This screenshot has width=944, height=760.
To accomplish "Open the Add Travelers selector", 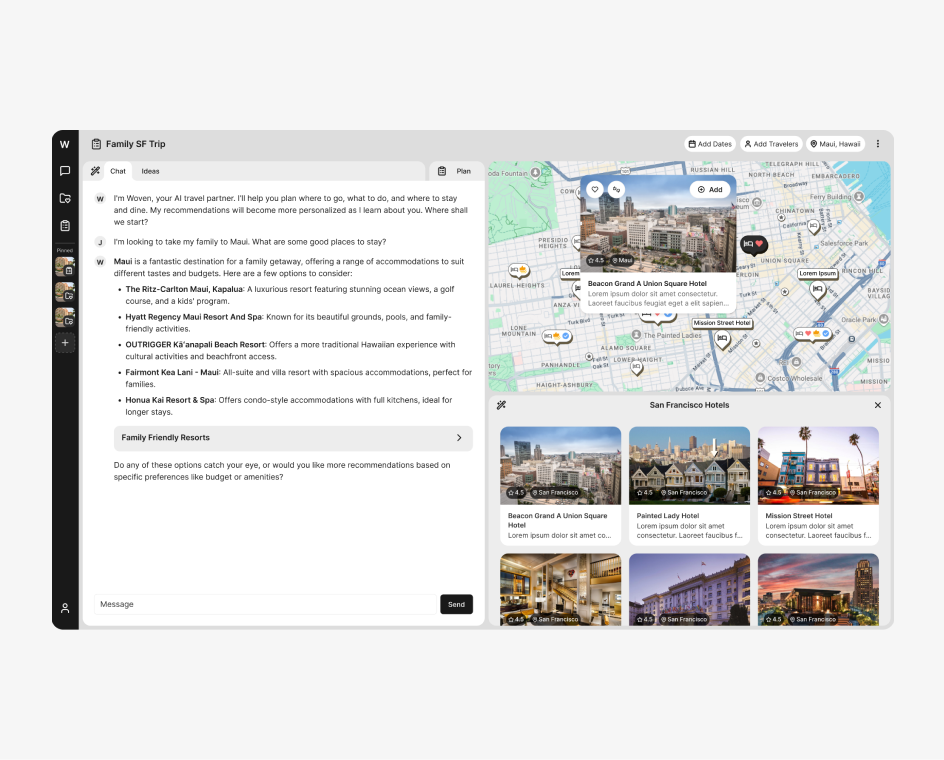I will click(x=770, y=144).
